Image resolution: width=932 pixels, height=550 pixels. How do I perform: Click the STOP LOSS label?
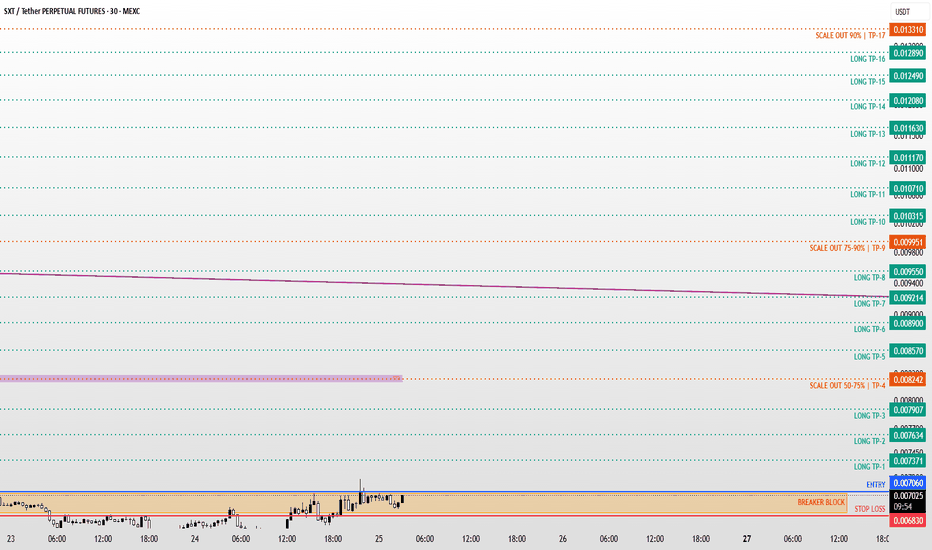click(870, 509)
